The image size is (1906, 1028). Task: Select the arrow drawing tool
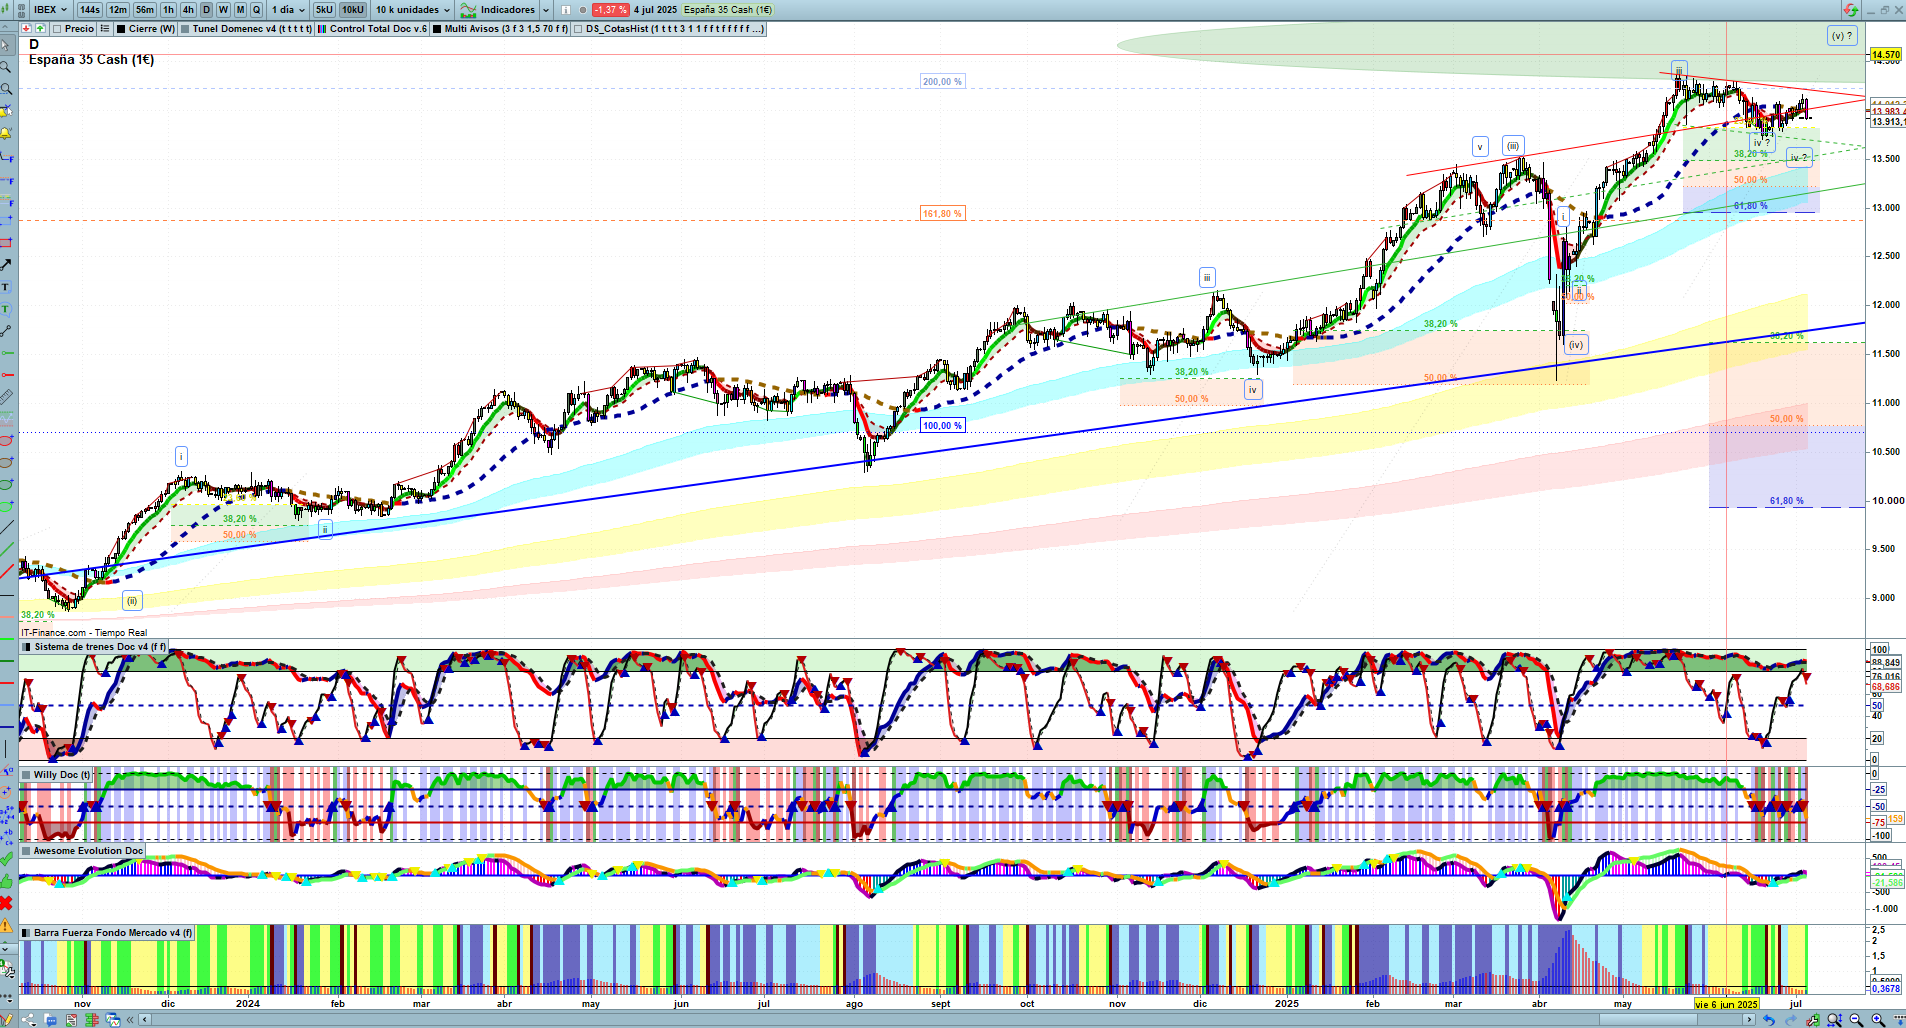pos(6,264)
